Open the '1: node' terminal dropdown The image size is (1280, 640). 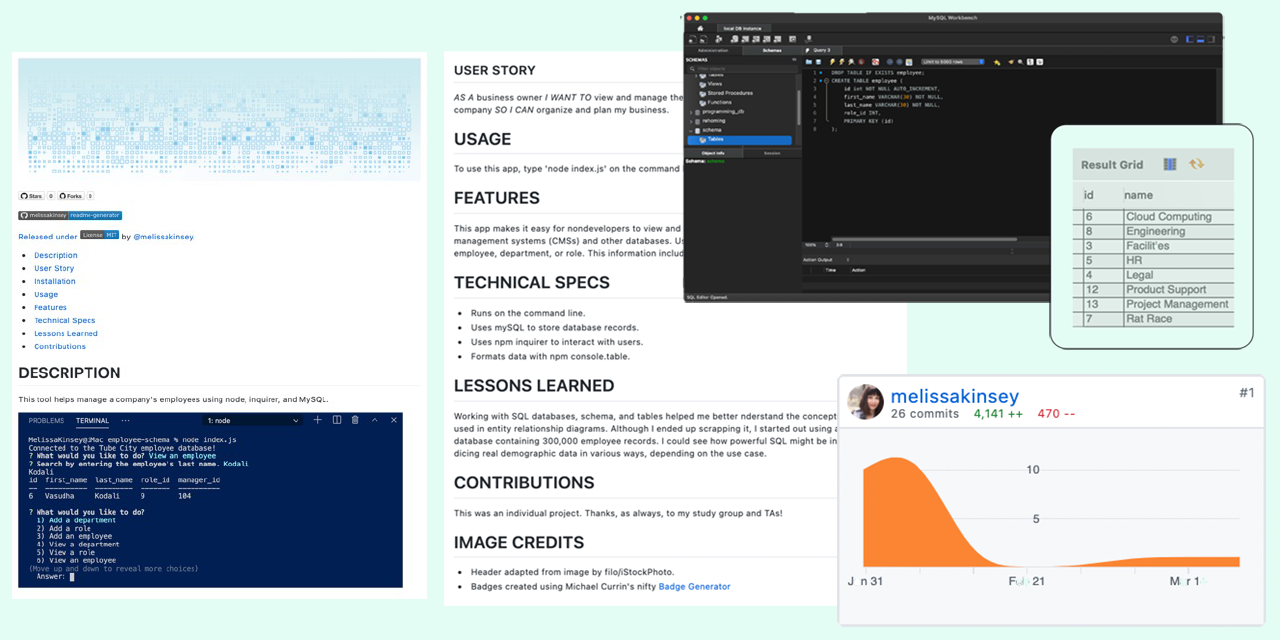[x=252, y=421]
